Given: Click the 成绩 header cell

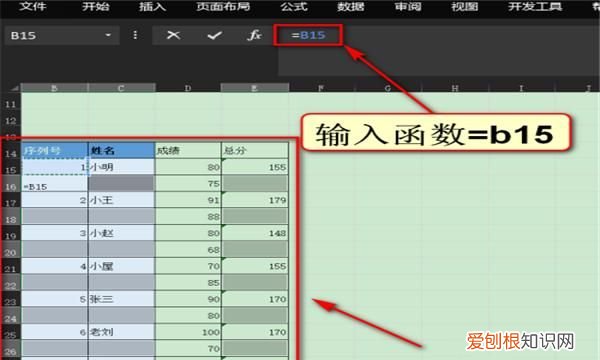Looking at the screenshot, I should 188,150.
